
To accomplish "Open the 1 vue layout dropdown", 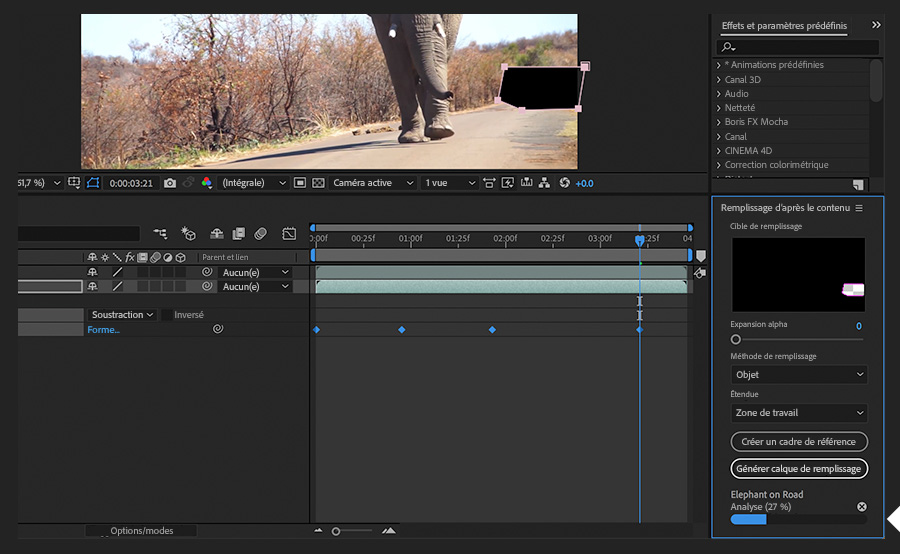I will pyautogui.click(x=449, y=183).
